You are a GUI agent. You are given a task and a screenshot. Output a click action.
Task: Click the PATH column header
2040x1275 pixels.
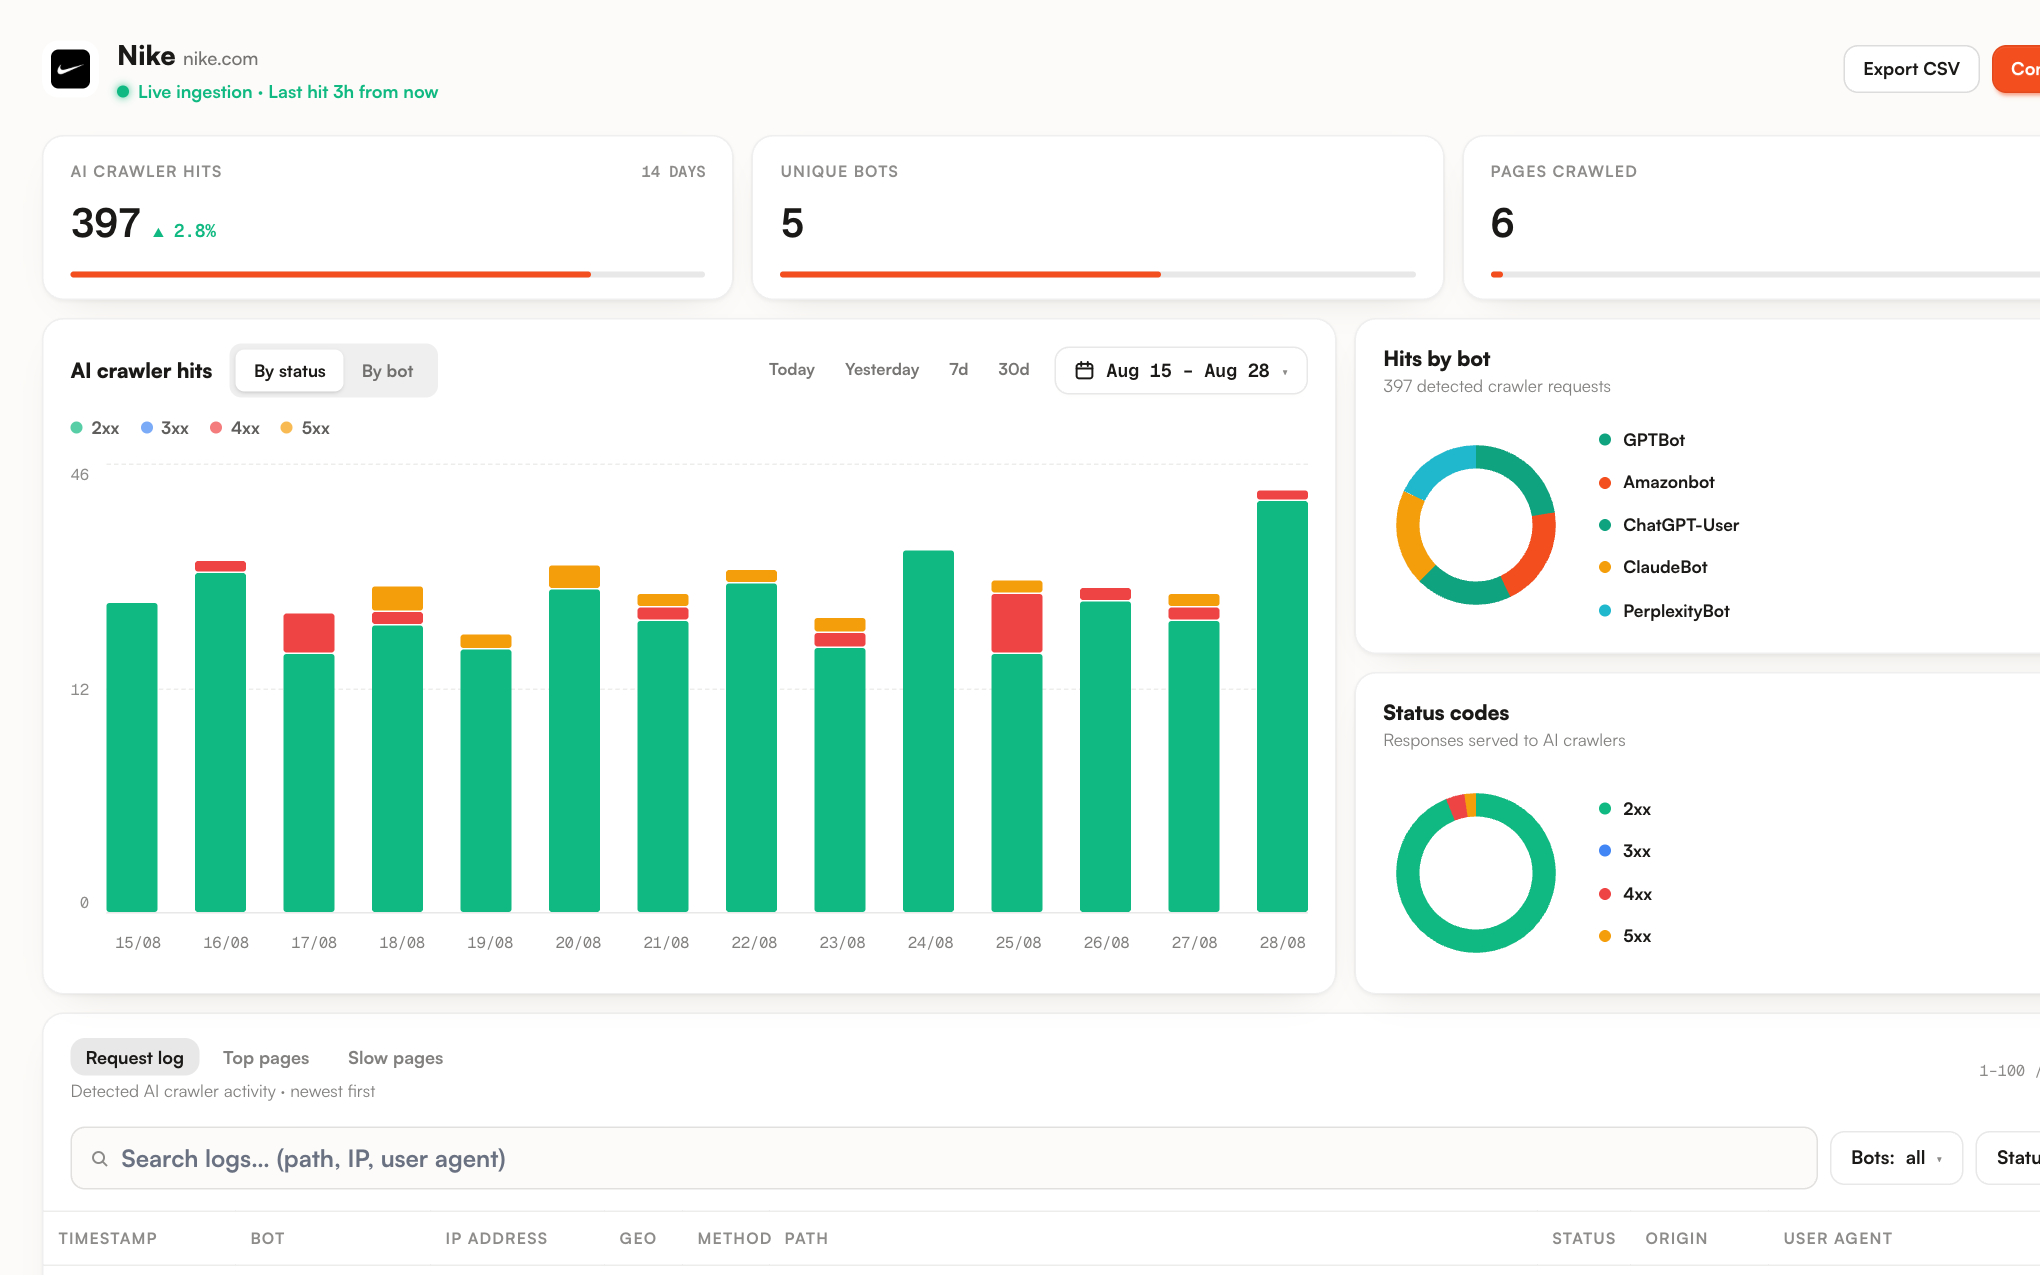tap(806, 1238)
